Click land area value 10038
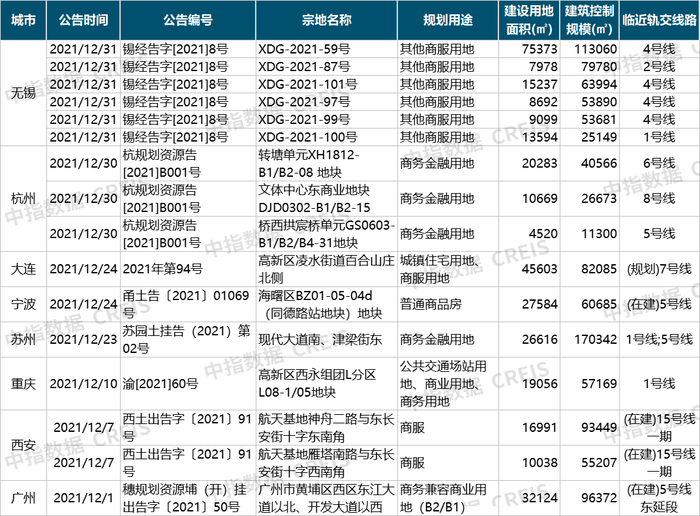The image size is (700, 516). click(540, 463)
